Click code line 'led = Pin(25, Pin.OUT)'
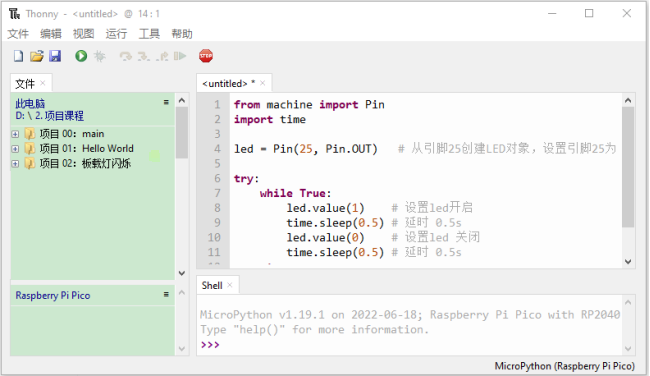The image size is (650, 376). [306, 149]
